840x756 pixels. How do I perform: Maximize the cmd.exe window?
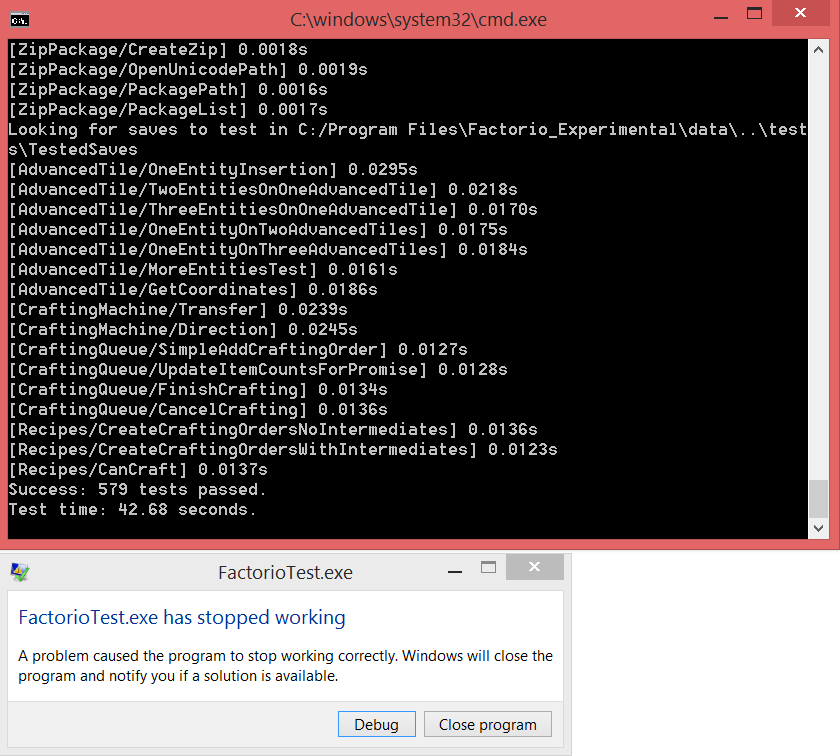pos(754,13)
